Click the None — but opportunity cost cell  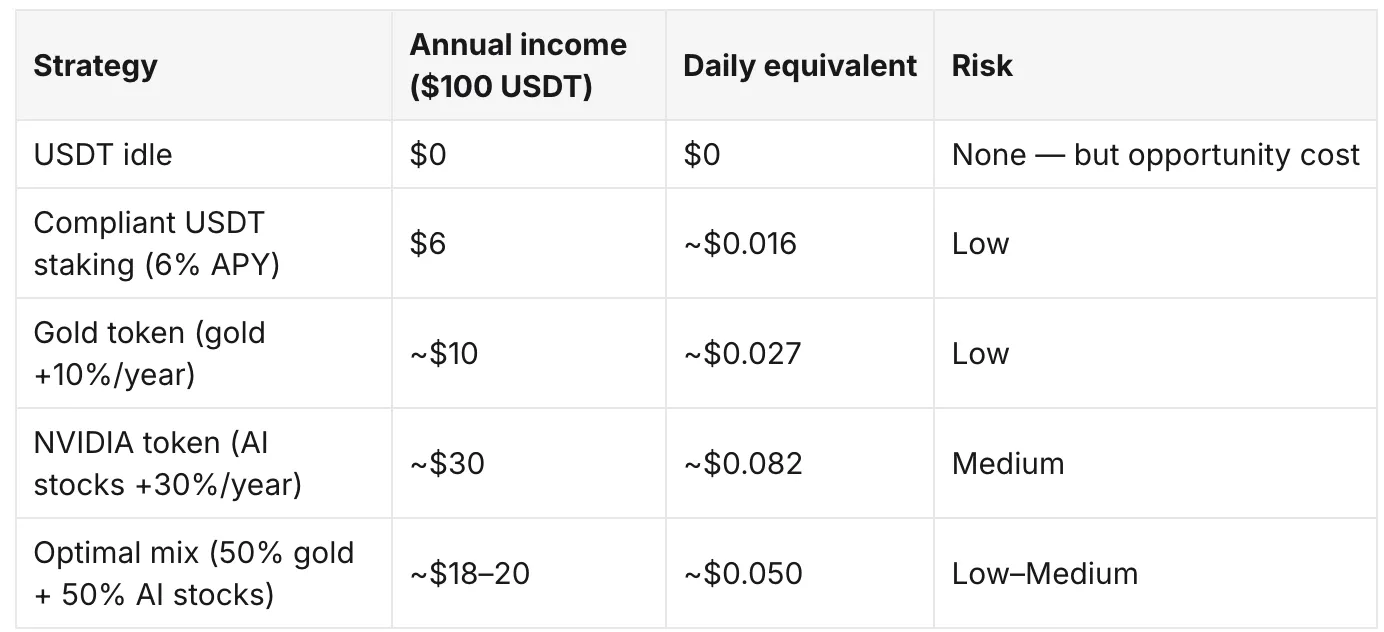click(x=1156, y=155)
